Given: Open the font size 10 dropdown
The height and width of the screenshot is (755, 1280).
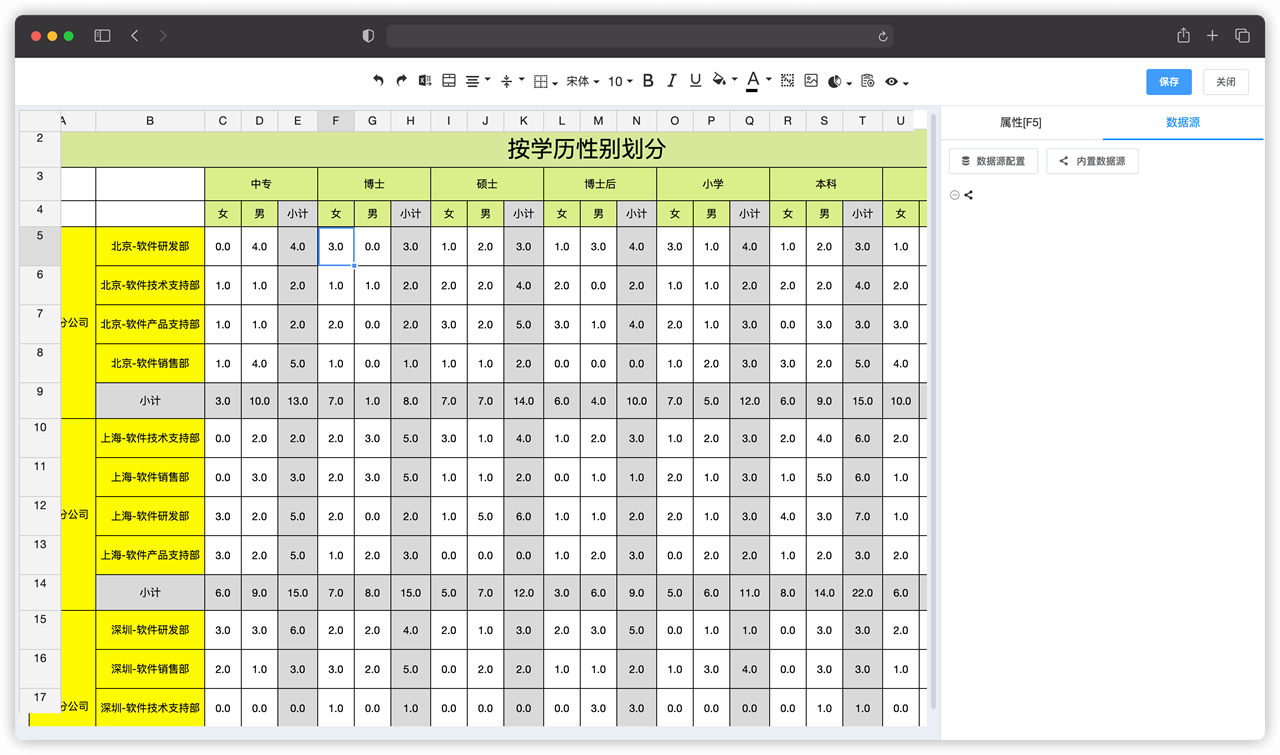Looking at the screenshot, I should click(x=620, y=82).
